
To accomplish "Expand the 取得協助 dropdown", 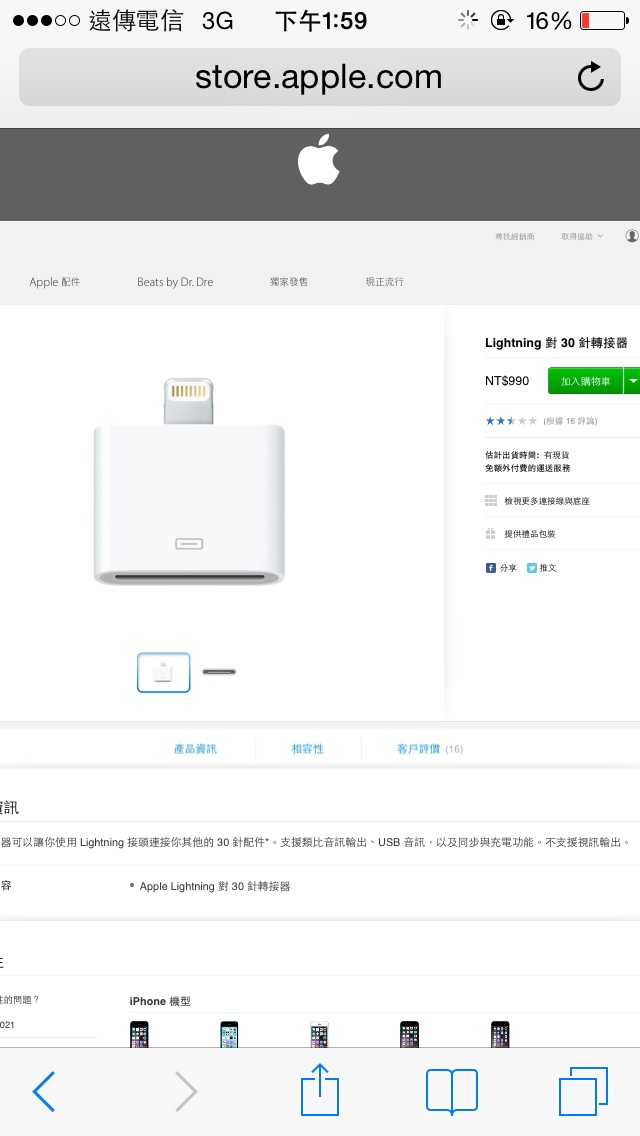I will (x=582, y=237).
